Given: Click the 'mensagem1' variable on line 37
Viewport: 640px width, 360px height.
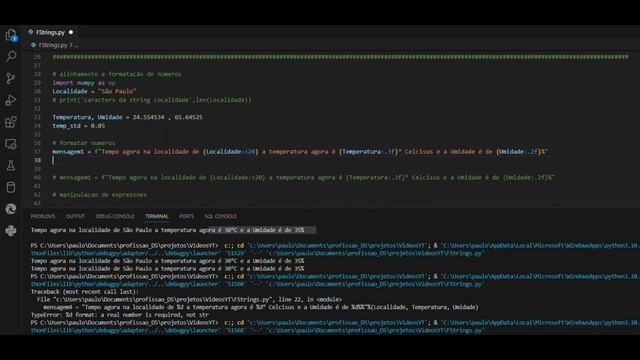Looking at the screenshot, I should (x=68, y=152).
